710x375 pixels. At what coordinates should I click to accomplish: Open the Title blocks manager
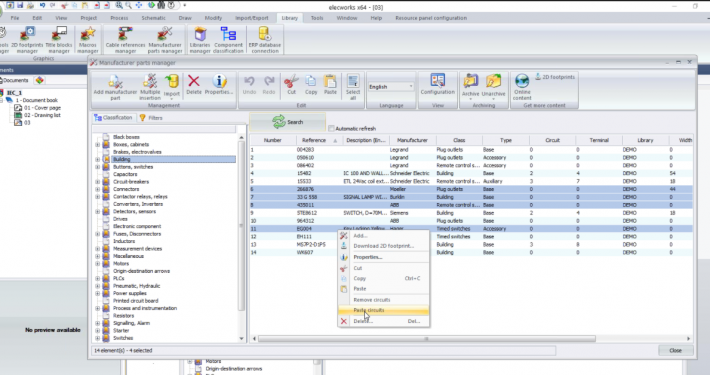click(59, 40)
